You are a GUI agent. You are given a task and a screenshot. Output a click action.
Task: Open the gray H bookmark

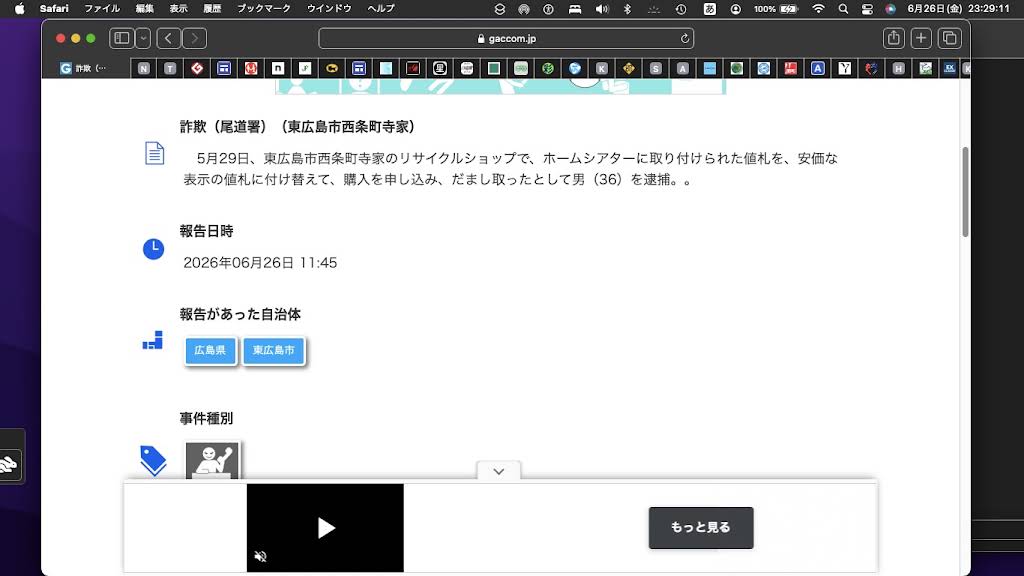click(899, 68)
